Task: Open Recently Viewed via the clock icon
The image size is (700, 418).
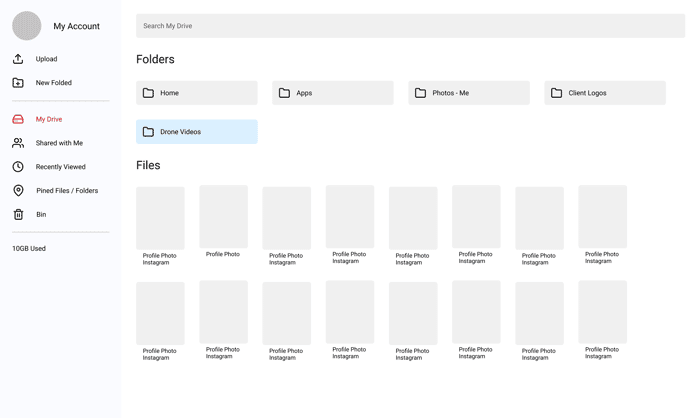Action: [x=18, y=167]
